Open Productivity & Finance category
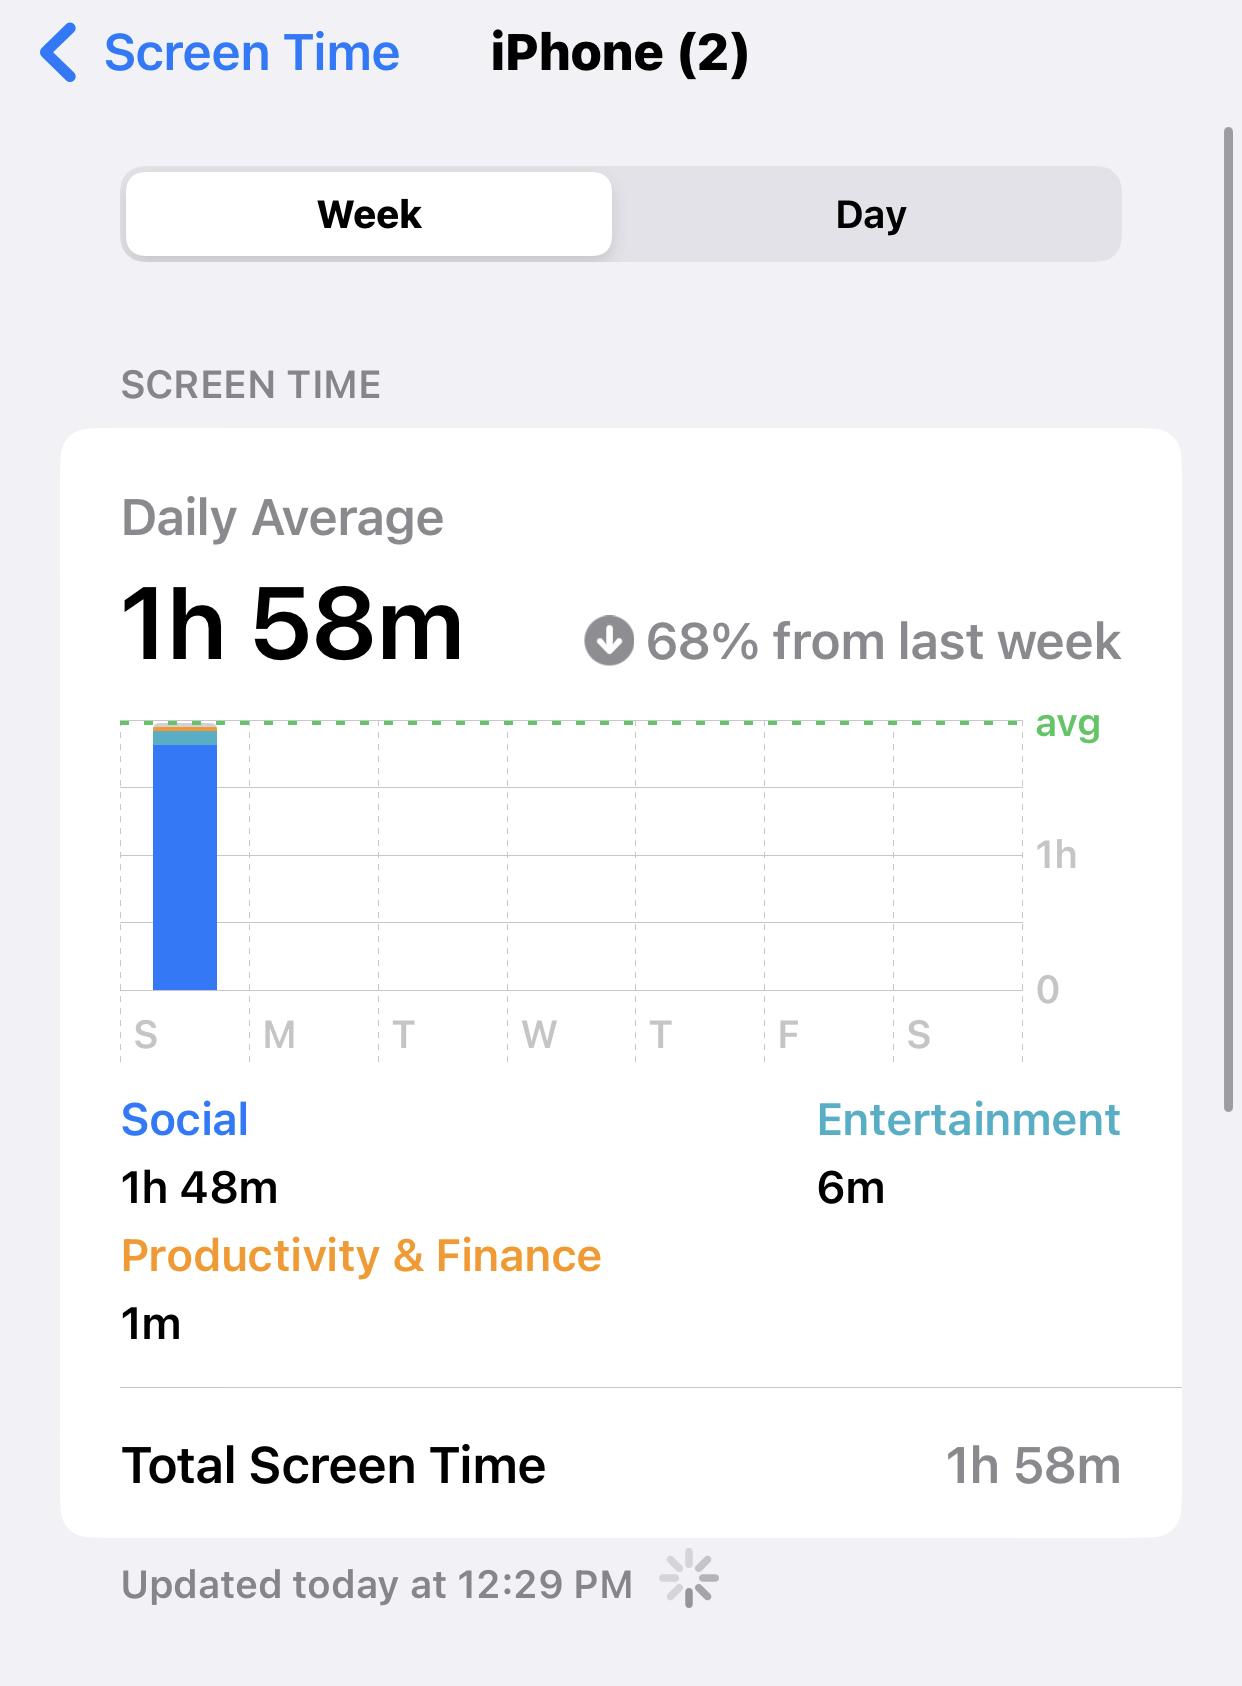Screen dimensions: 1242x1686 coord(361,1255)
